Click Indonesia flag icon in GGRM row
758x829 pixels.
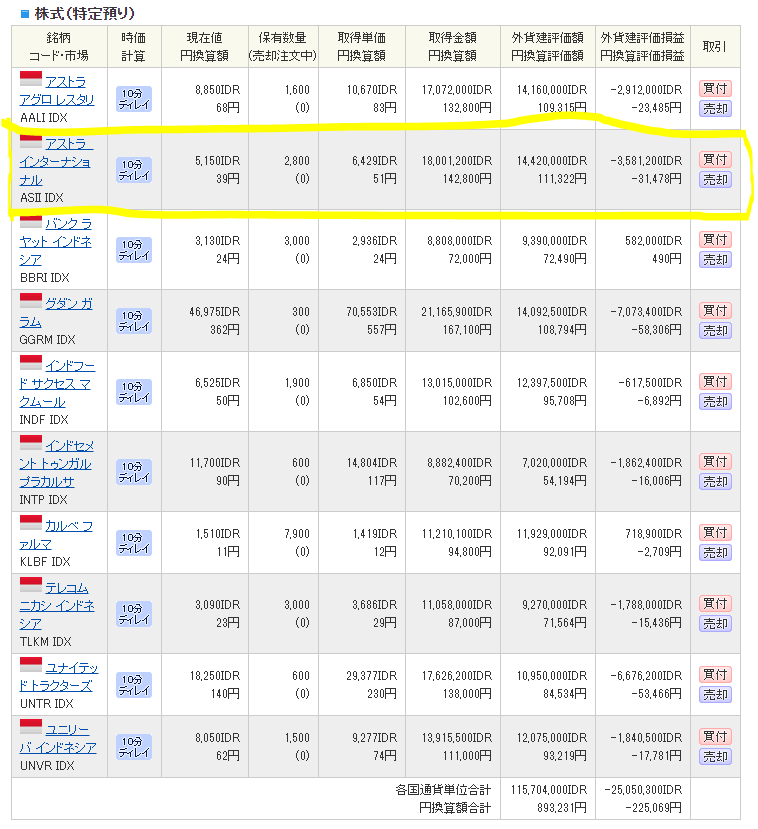[31, 300]
